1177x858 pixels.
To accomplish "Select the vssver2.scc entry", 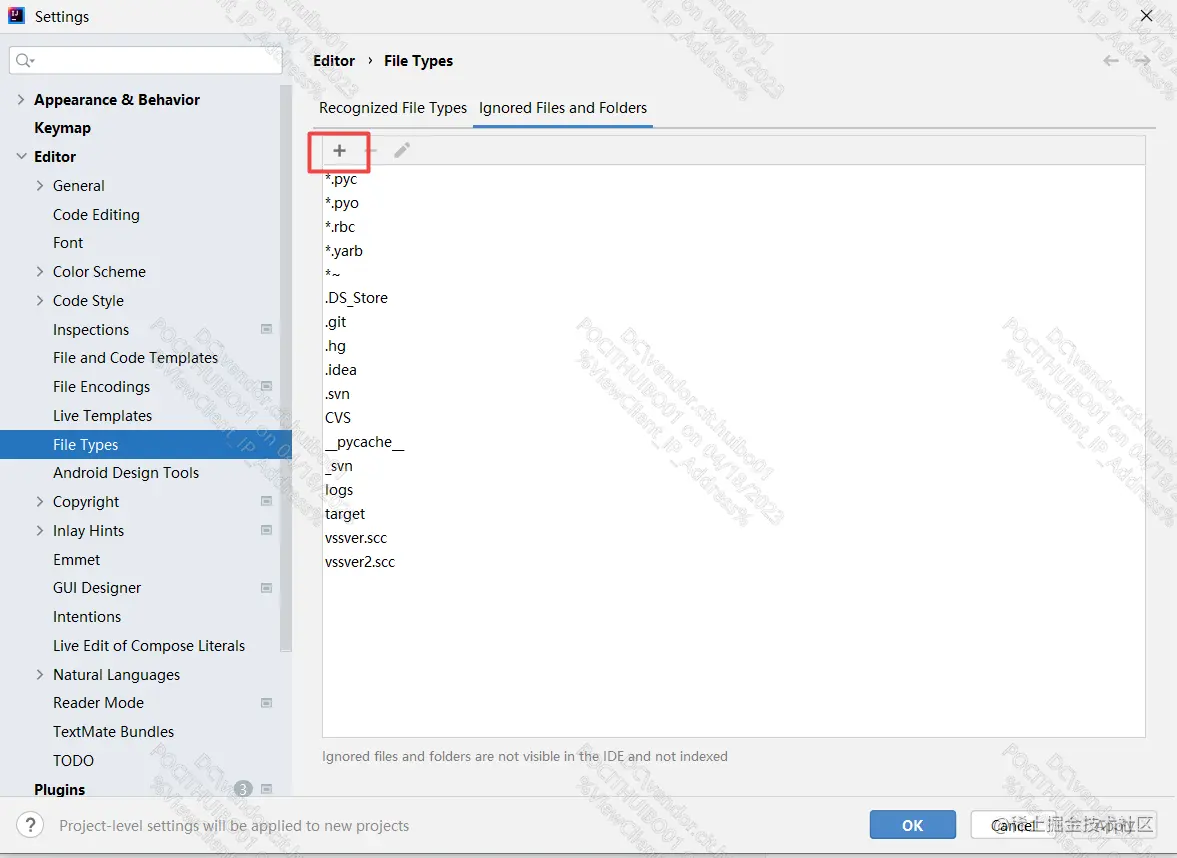I will 360,562.
